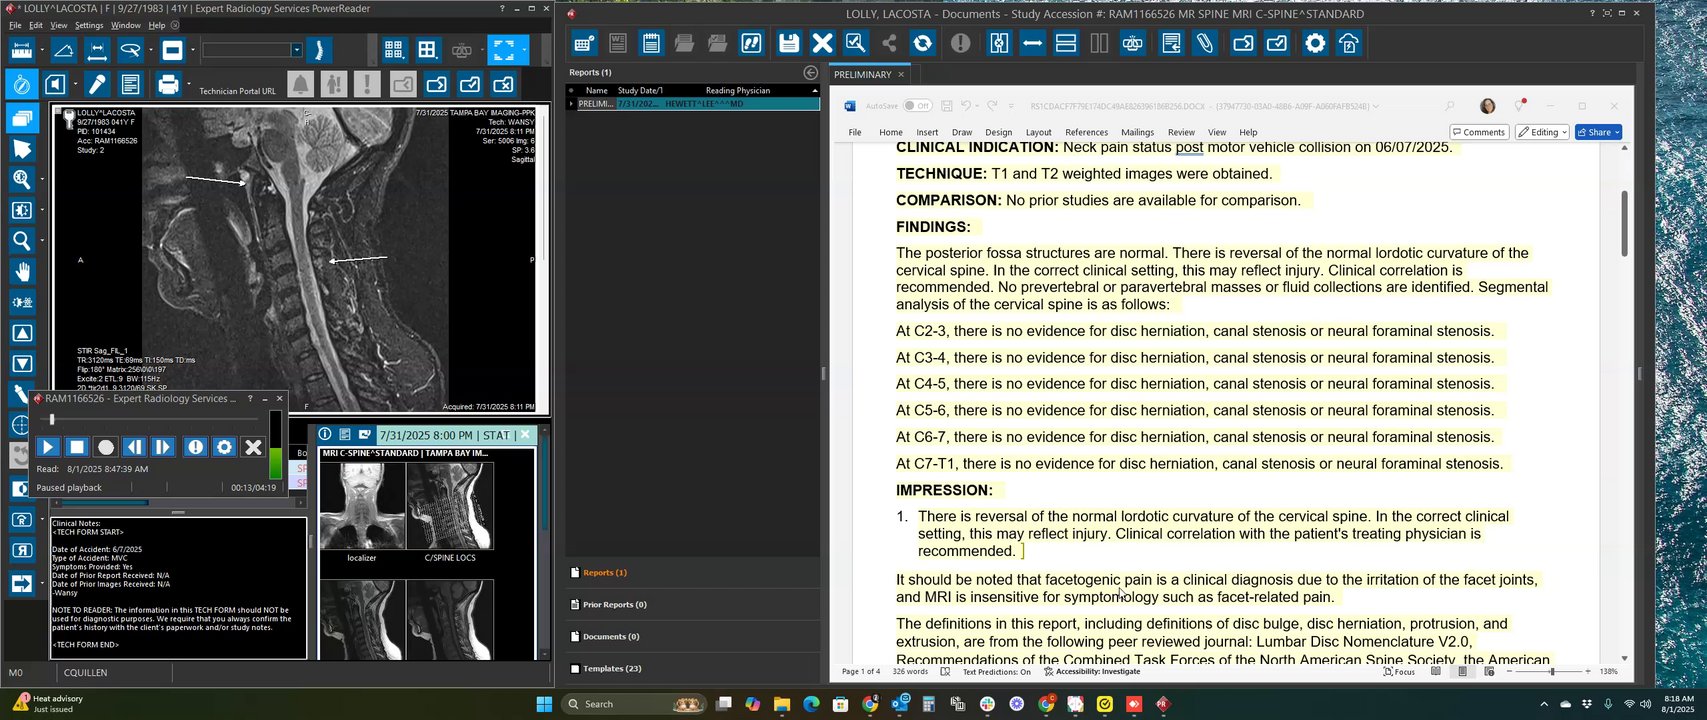Click the save disk icon in Documents toolbar
This screenshot has height=720, width=1707.
click(789, 43)
